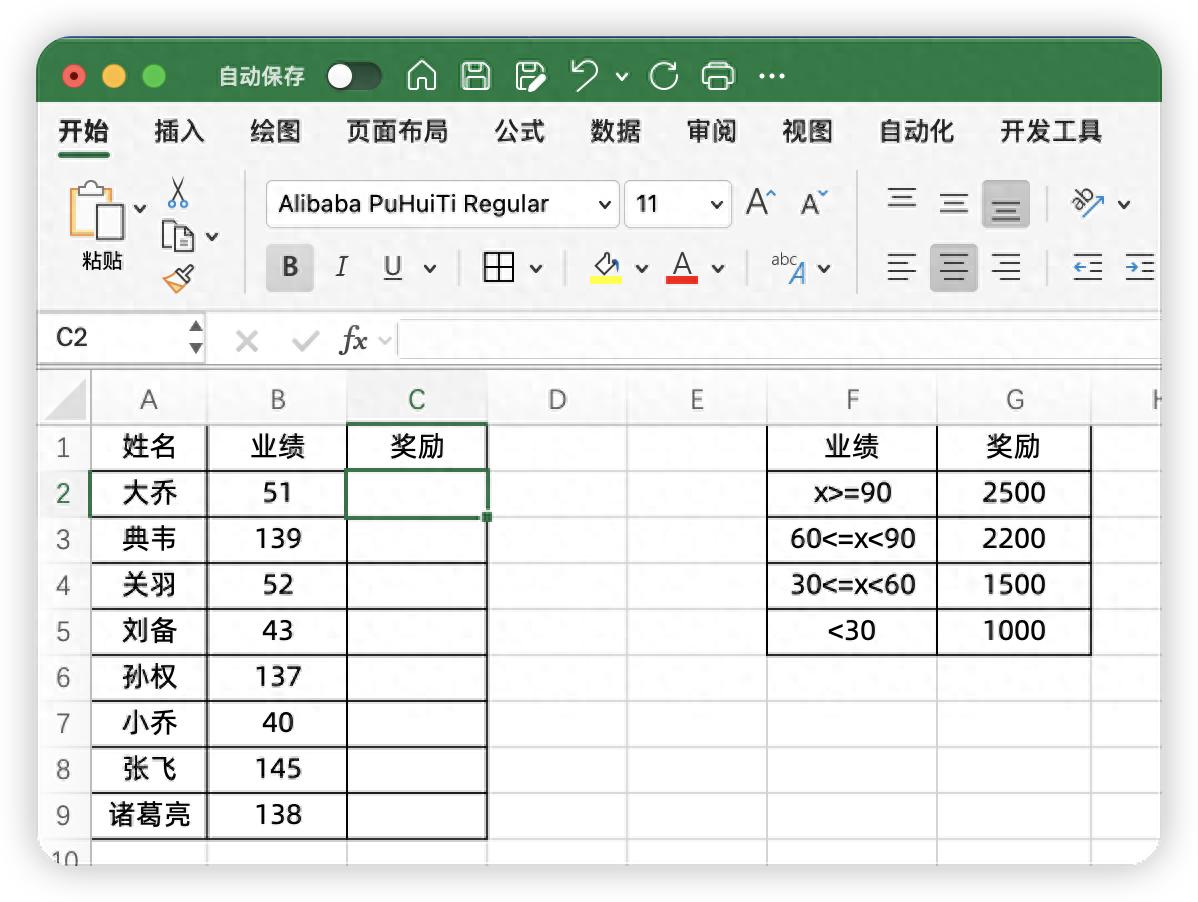Toggle center horizontal alignment

[x=954, y=267]
